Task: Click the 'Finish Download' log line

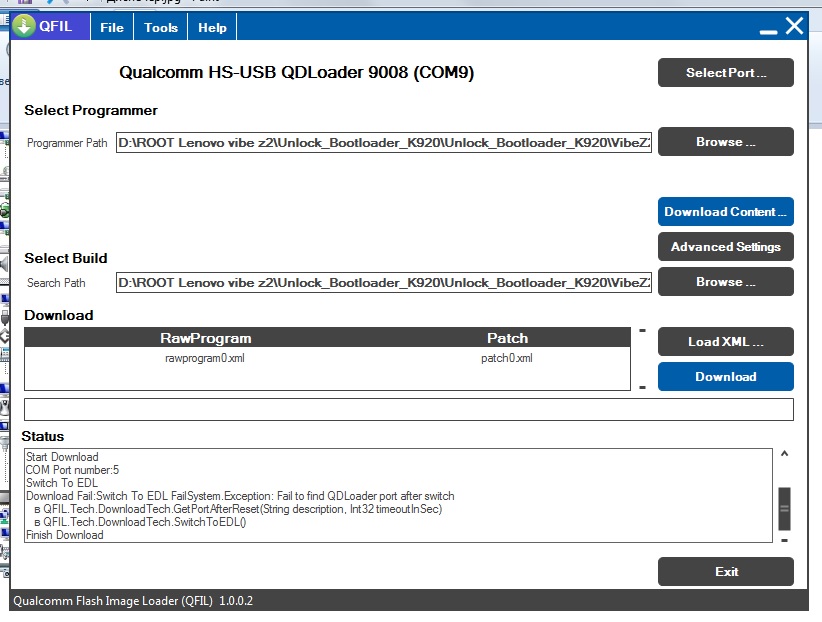Action: click(x=64, y=535)
